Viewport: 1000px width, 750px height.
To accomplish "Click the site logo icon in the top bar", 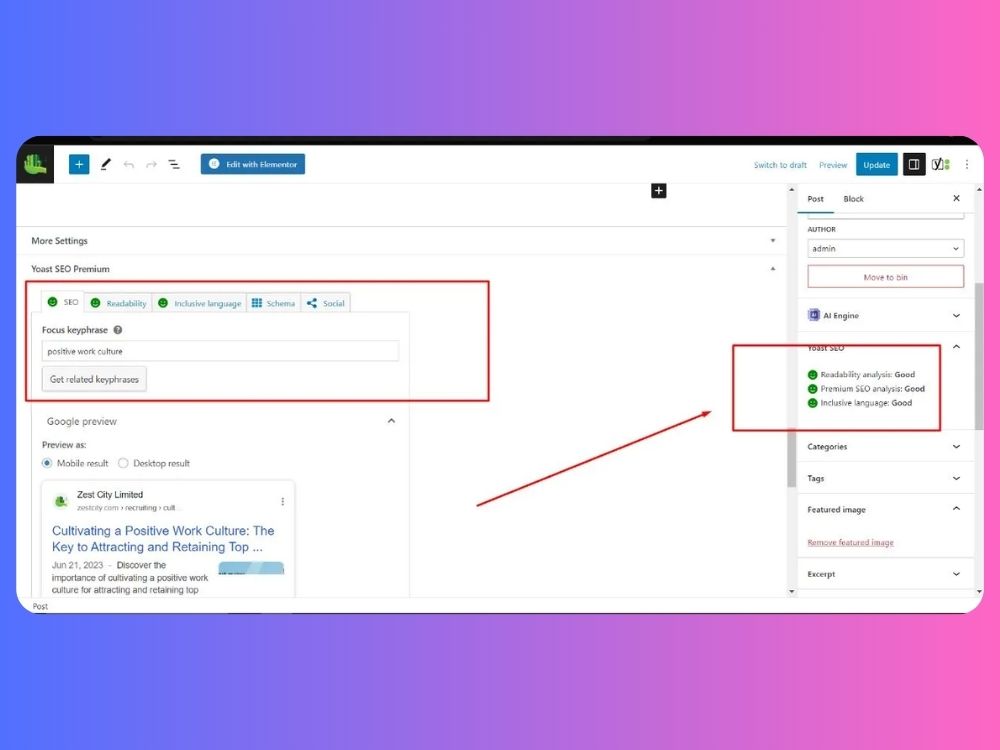I will [x=35, y=165].
